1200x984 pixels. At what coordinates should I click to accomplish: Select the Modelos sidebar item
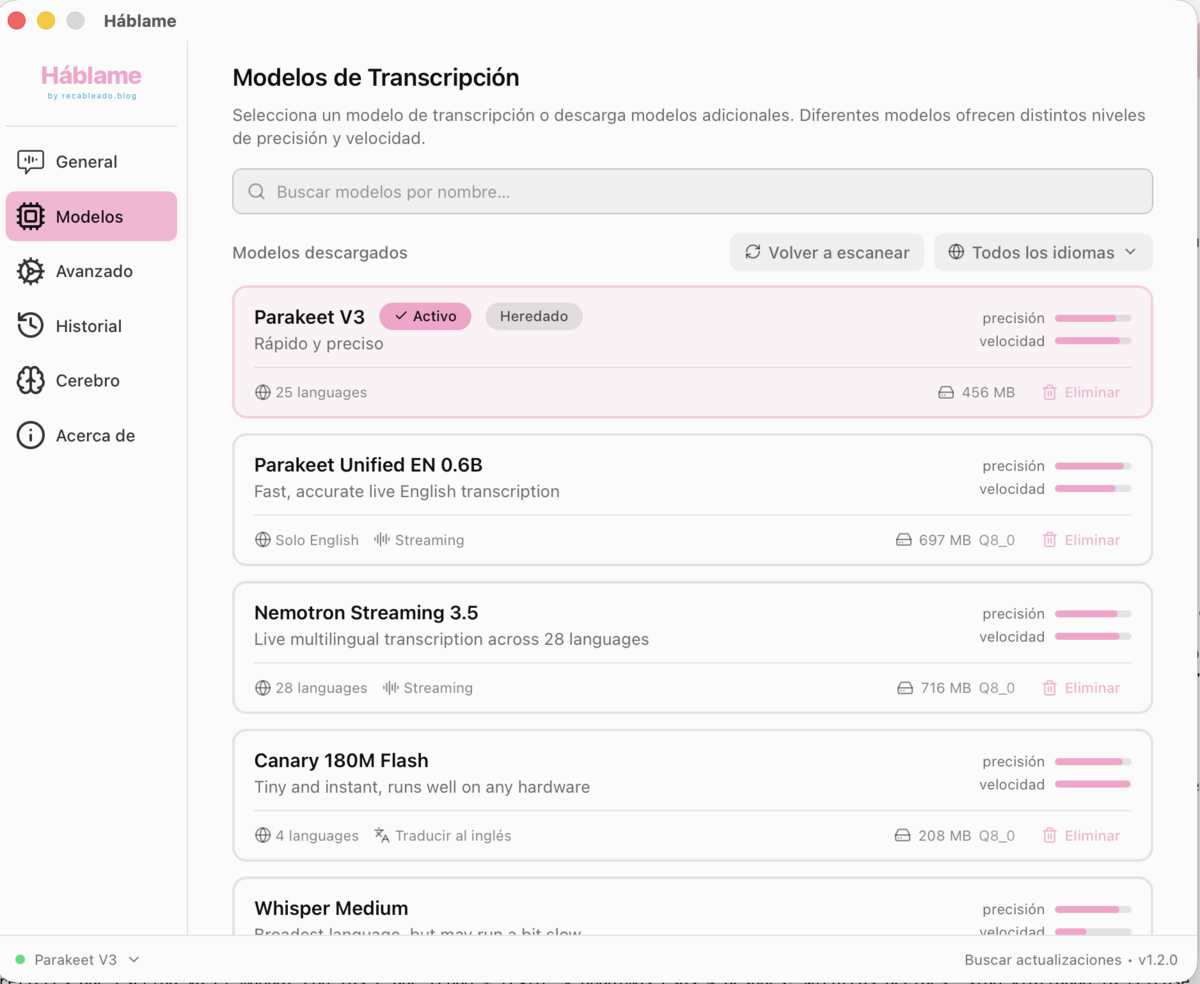(91, 217)
